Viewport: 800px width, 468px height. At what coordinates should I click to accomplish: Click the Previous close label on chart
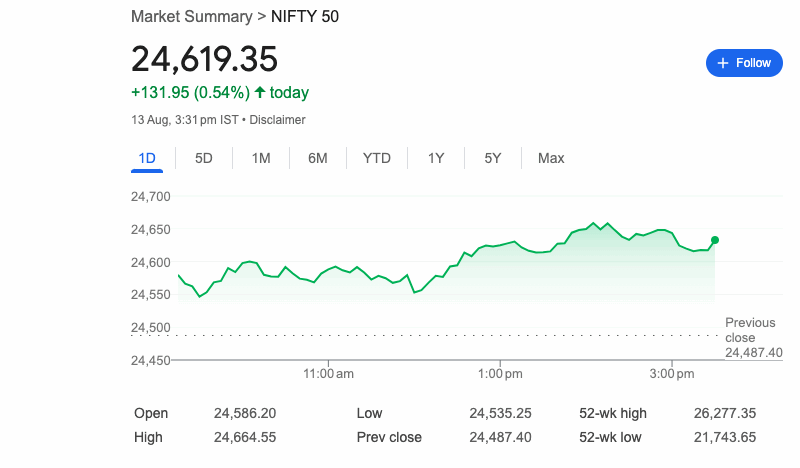(x=750, y=330)
